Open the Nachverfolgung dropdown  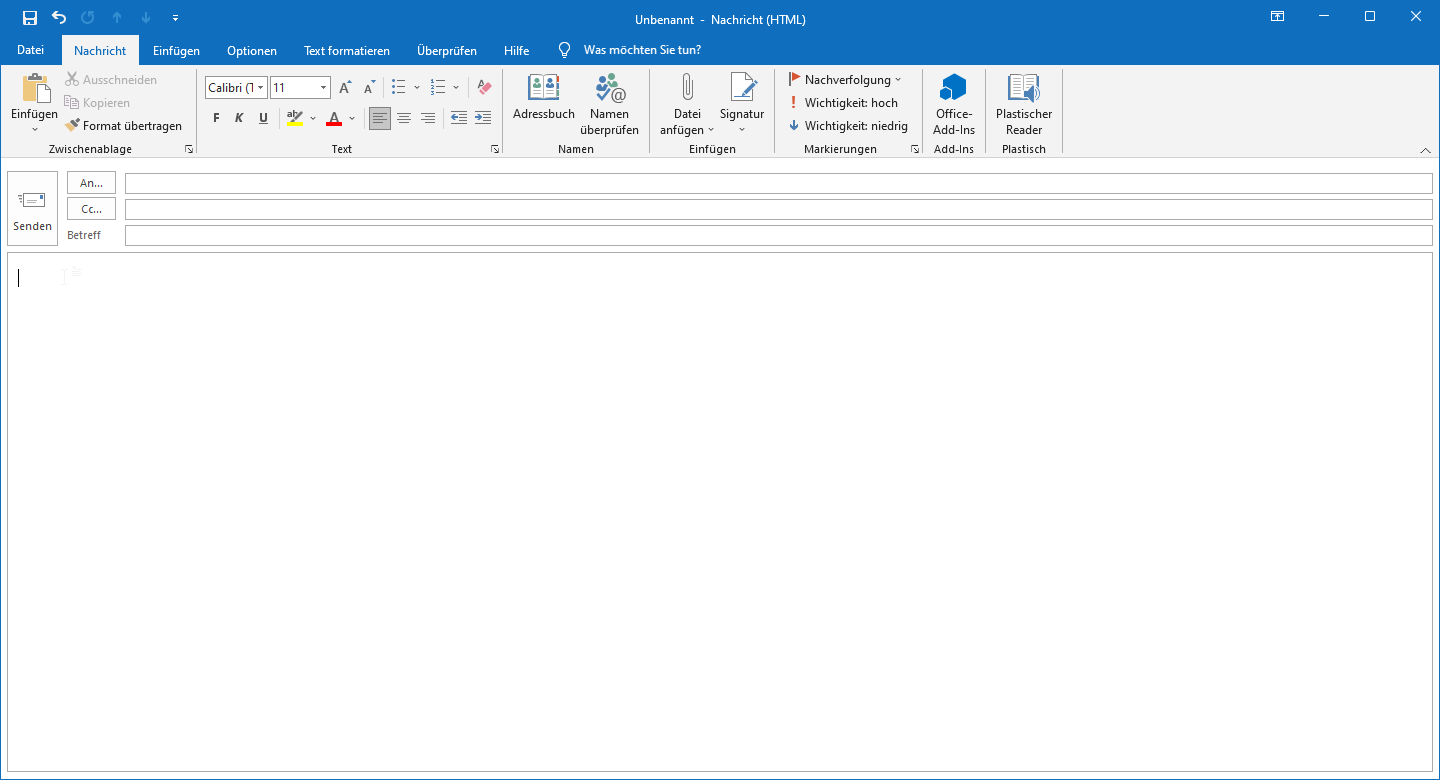(897, 80)
